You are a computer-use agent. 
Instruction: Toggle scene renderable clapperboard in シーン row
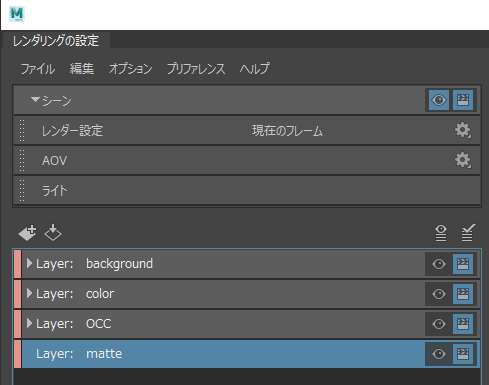click(x=463, y=100)
